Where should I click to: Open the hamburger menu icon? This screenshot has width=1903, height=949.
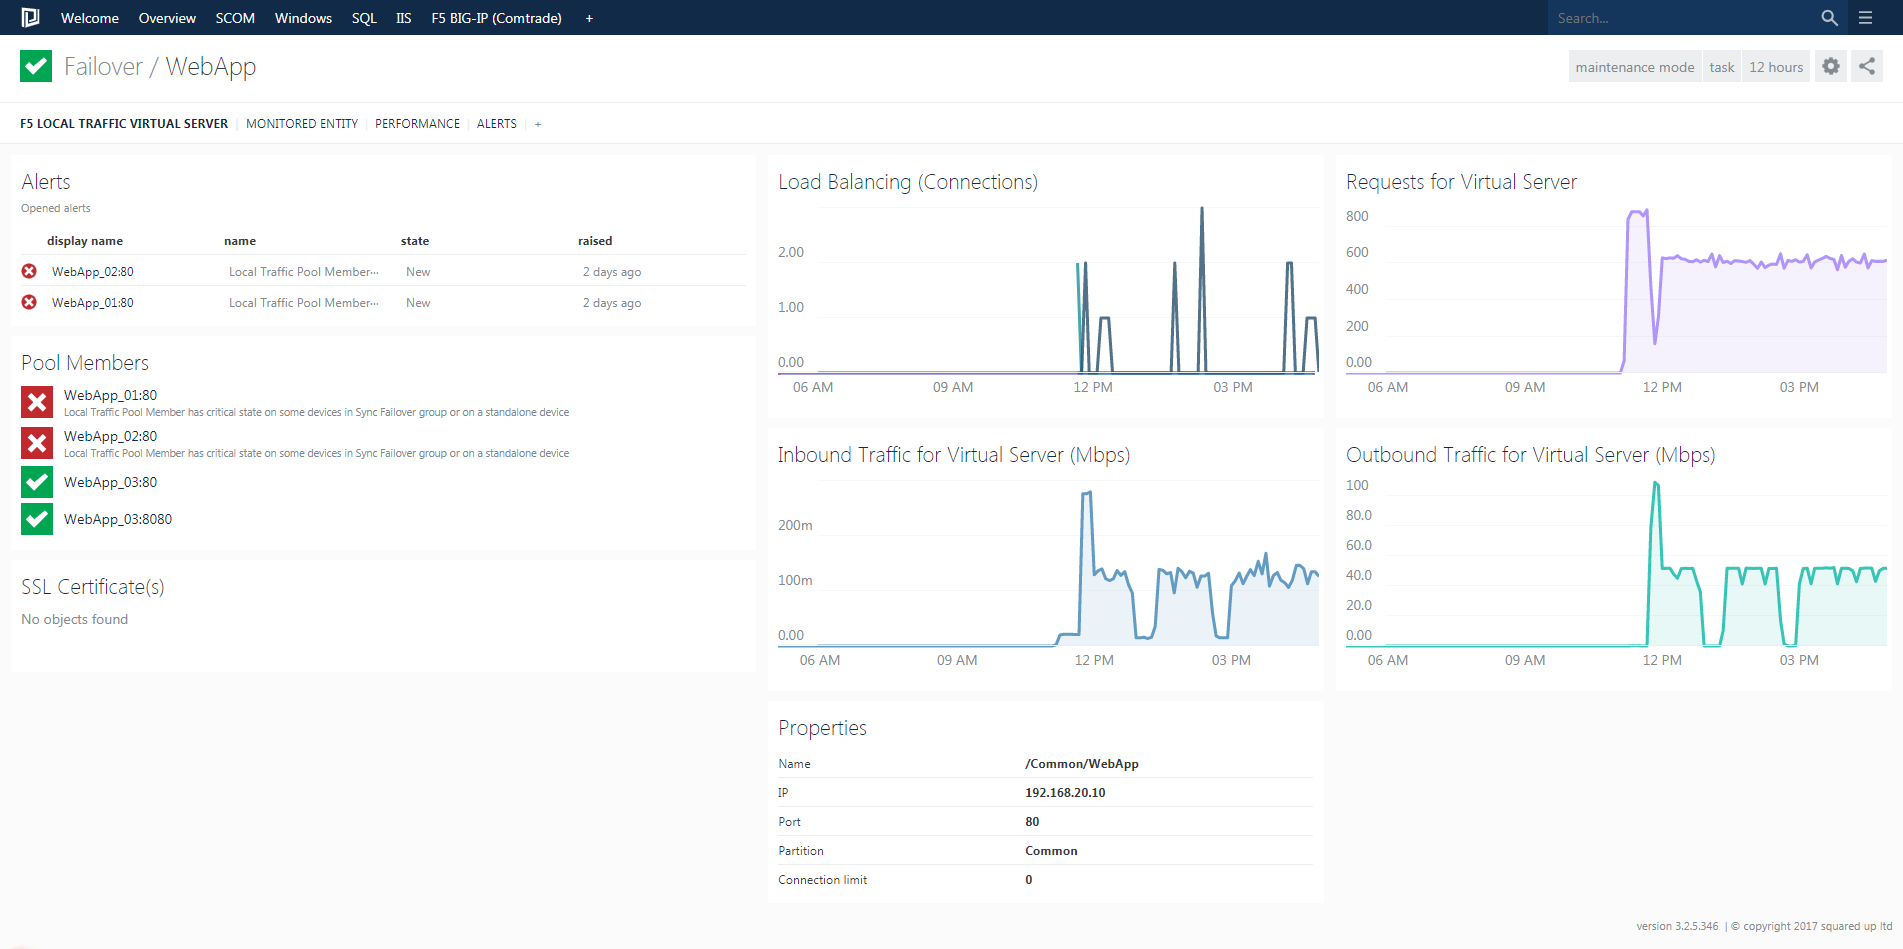click(1865, 17)
